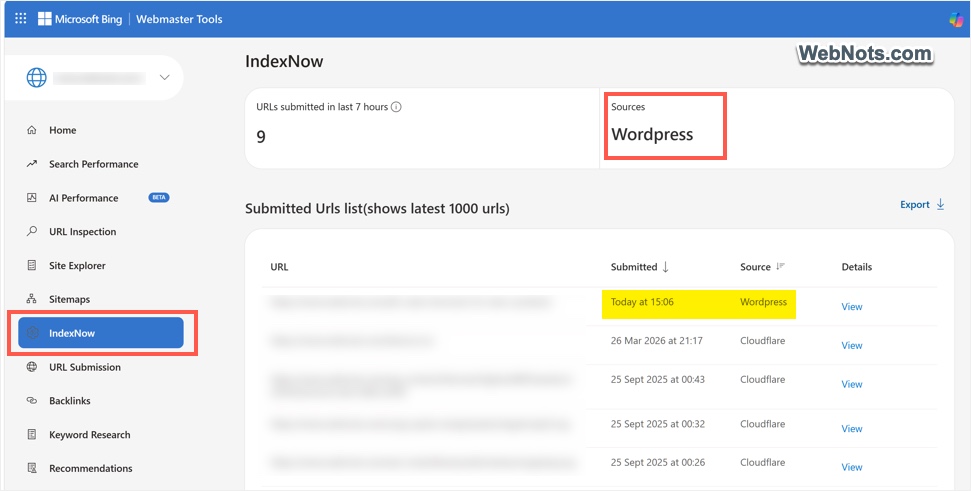View details for 25 Sept 00:43 row
Viewport: 971px width, 491px height.
851,385
